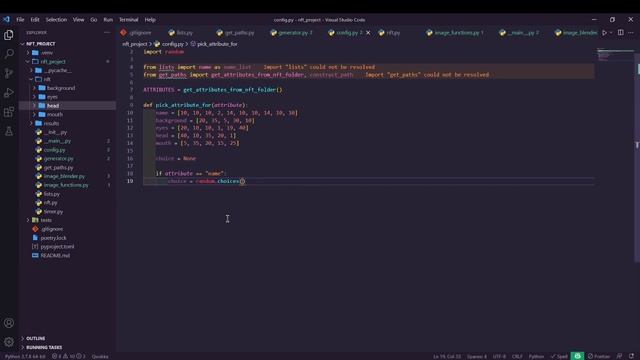Expand the RUNNING TASKS section
Screen dimensions: 640x360
(x=44, y=347)
